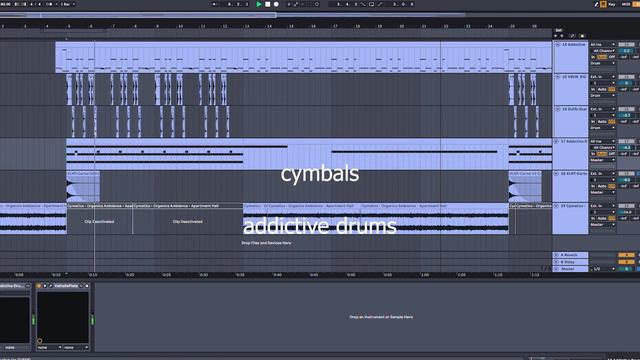640x360 pixels.
Task: Open Drum output menu on track 14
Action: pos(602,63)
